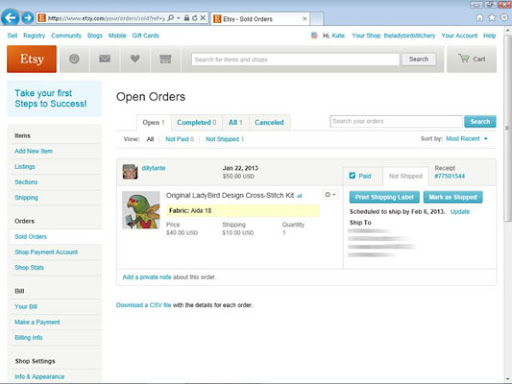Open Your Account in top menu

459,35
